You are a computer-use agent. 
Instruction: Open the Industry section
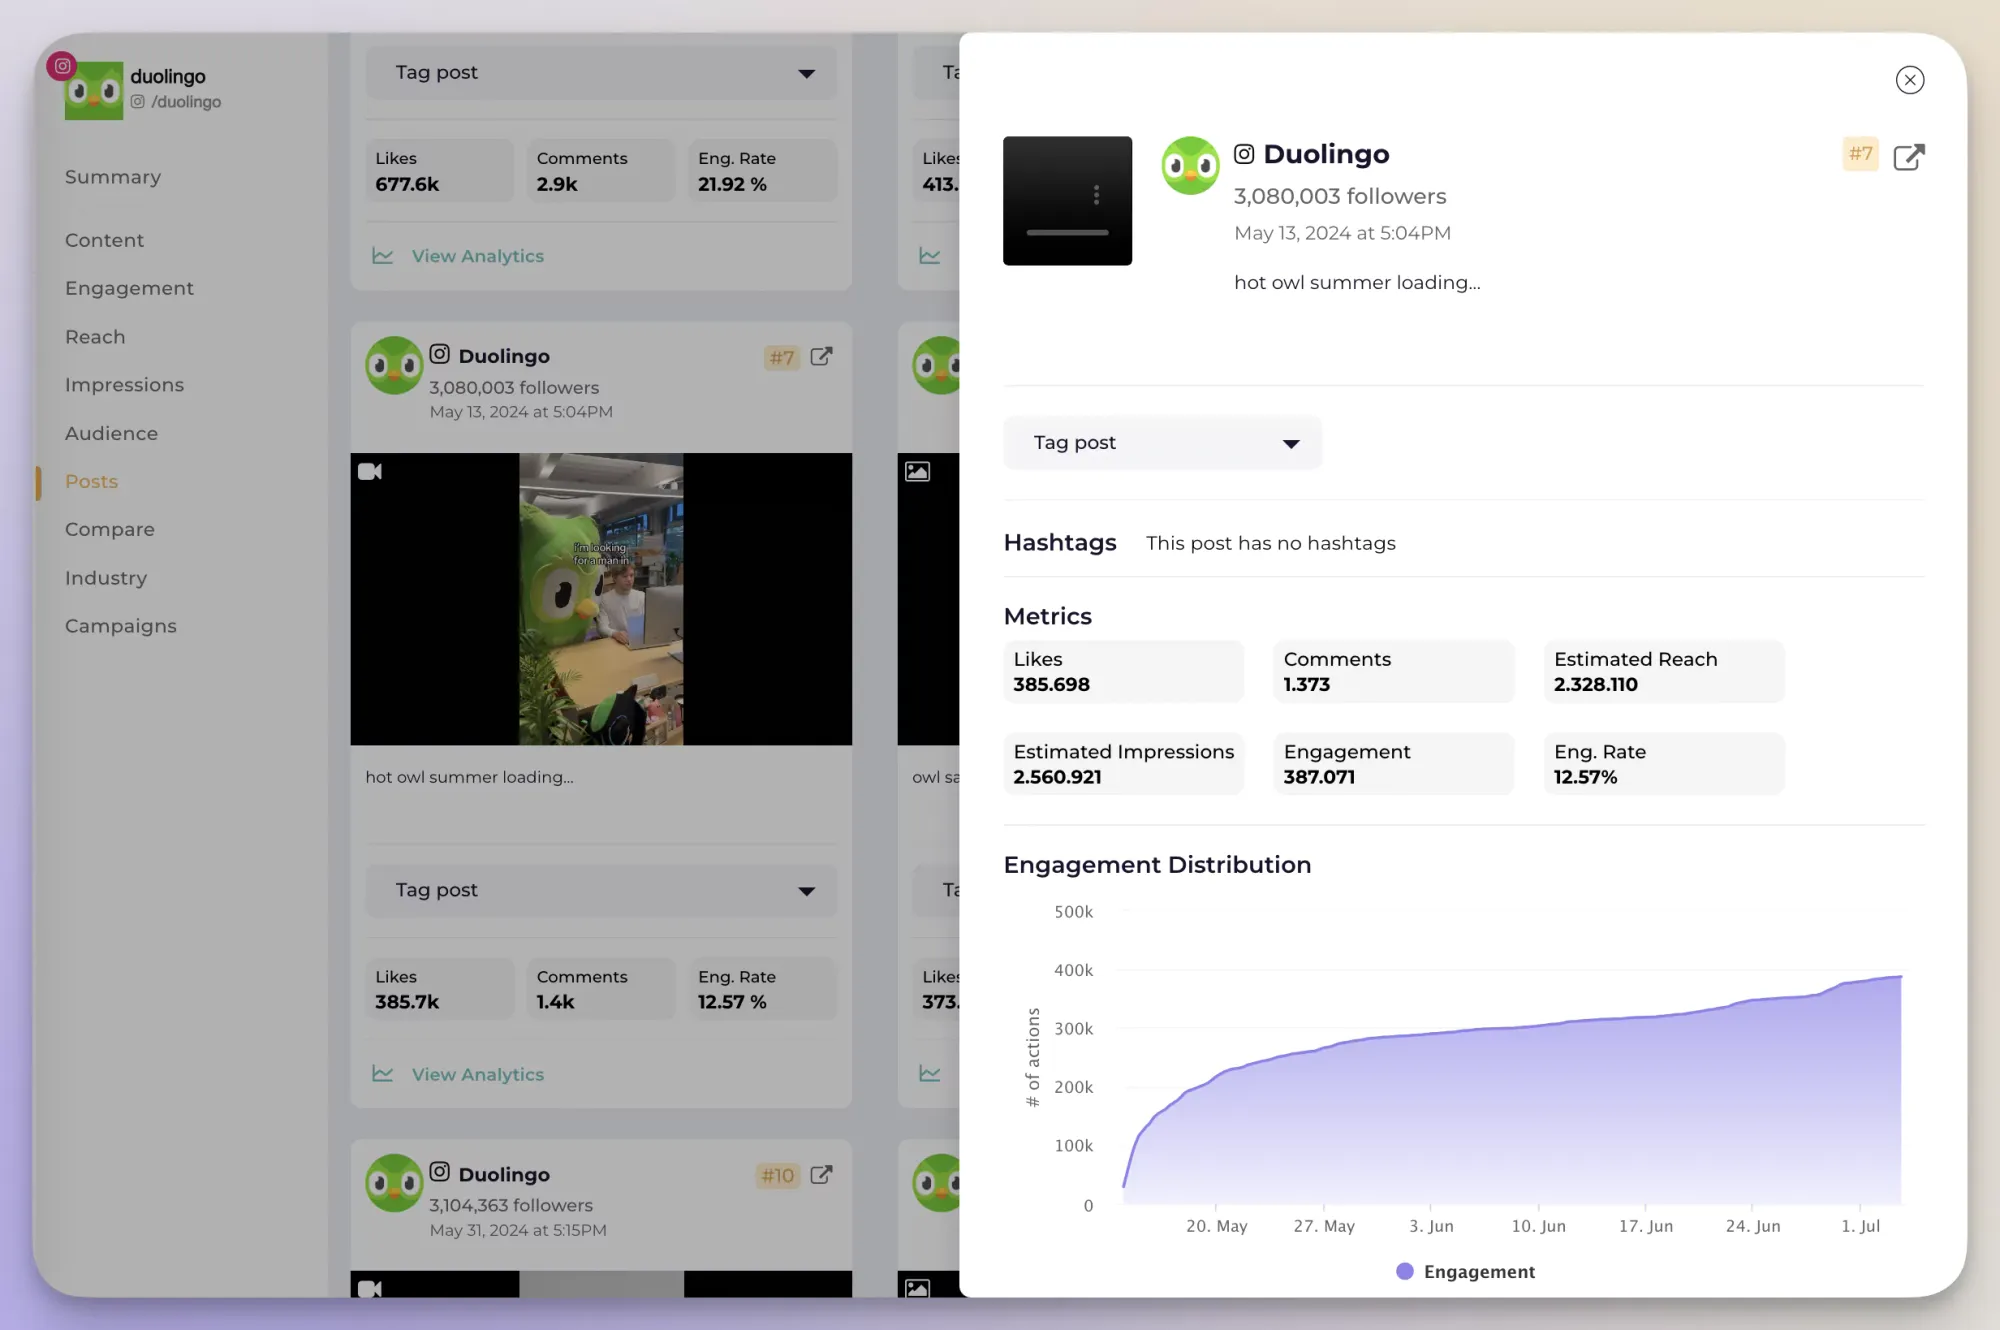click(105, 578)
